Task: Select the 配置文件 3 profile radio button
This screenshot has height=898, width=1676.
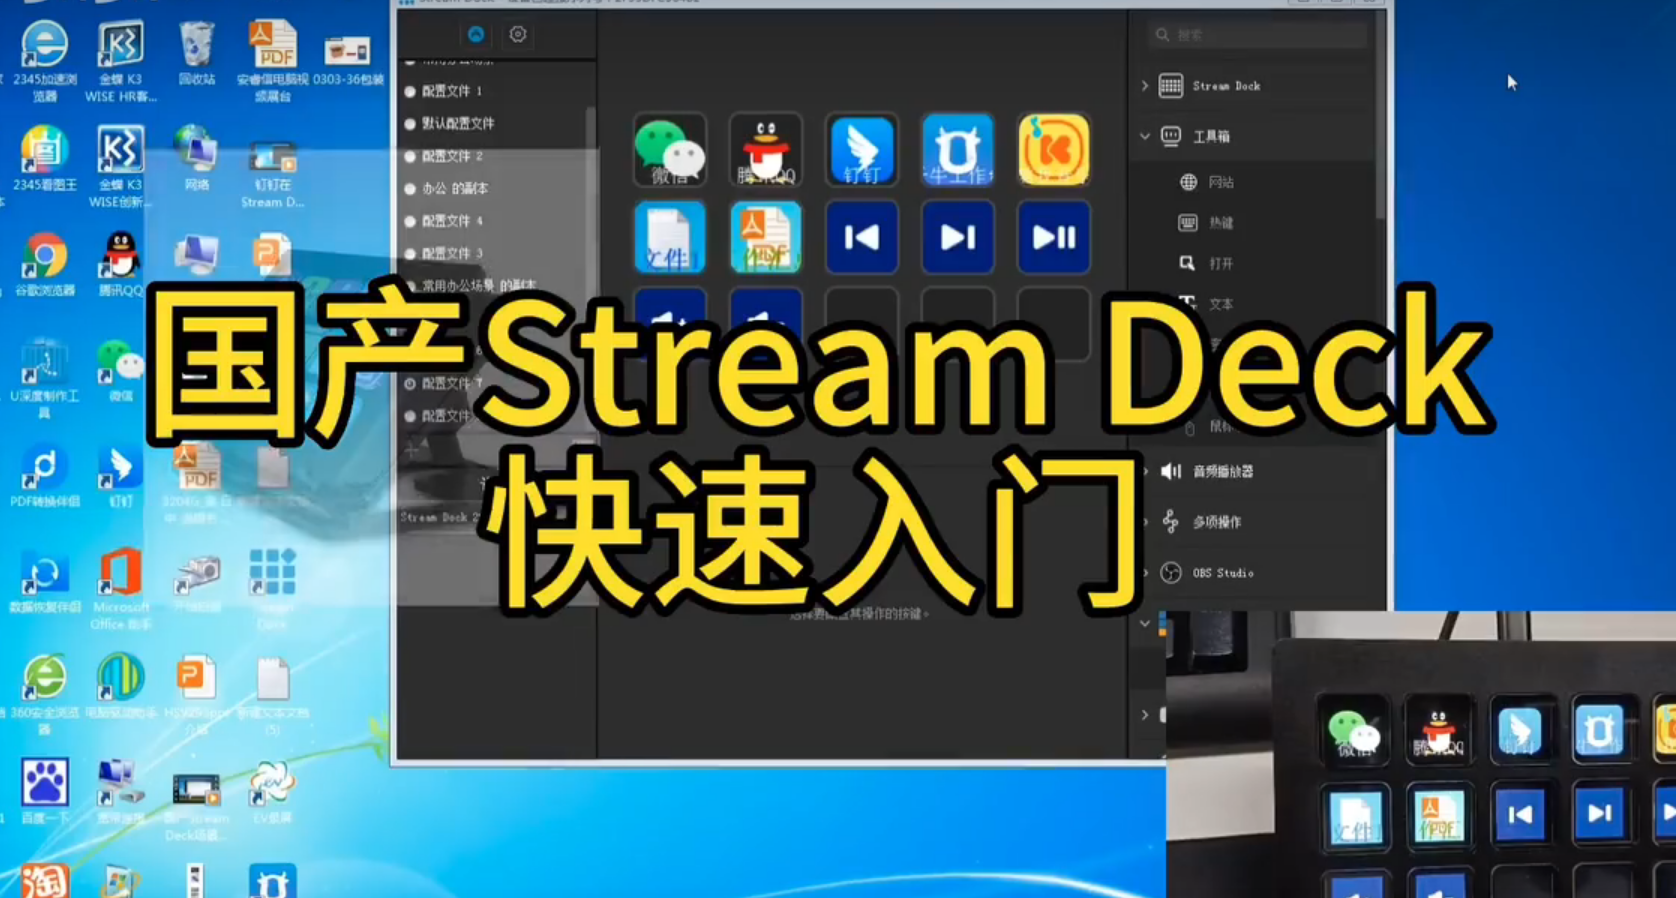Action: (410, 253)
